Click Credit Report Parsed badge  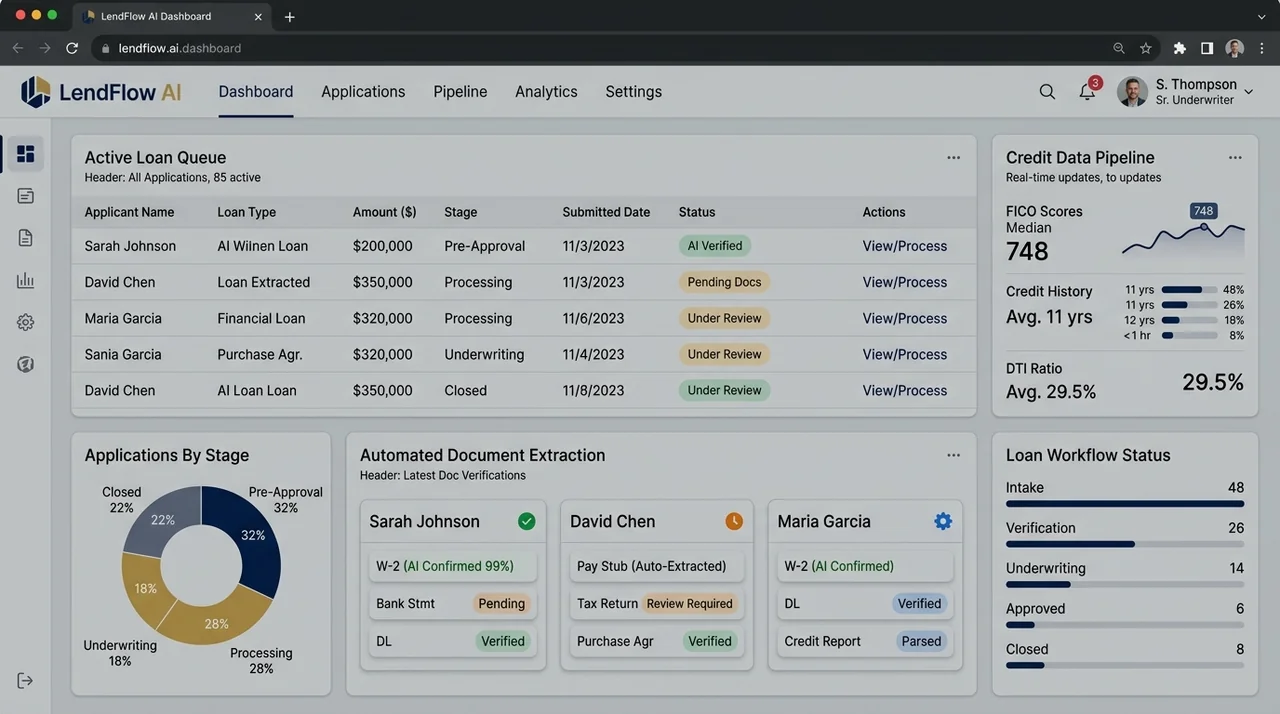click(921, 642)
